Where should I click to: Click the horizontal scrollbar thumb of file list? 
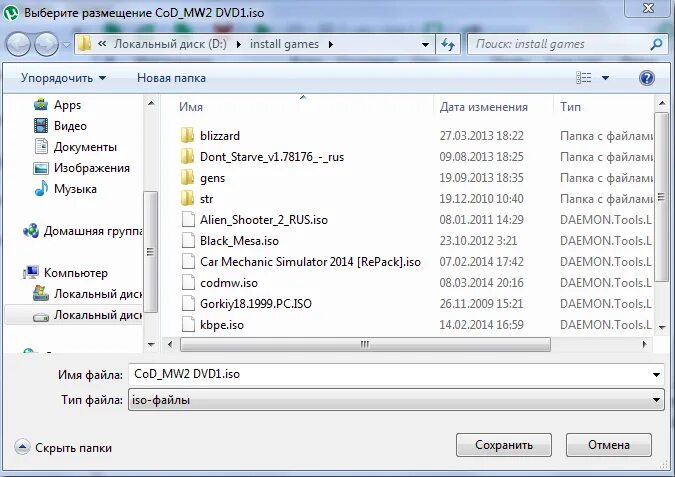365,344
